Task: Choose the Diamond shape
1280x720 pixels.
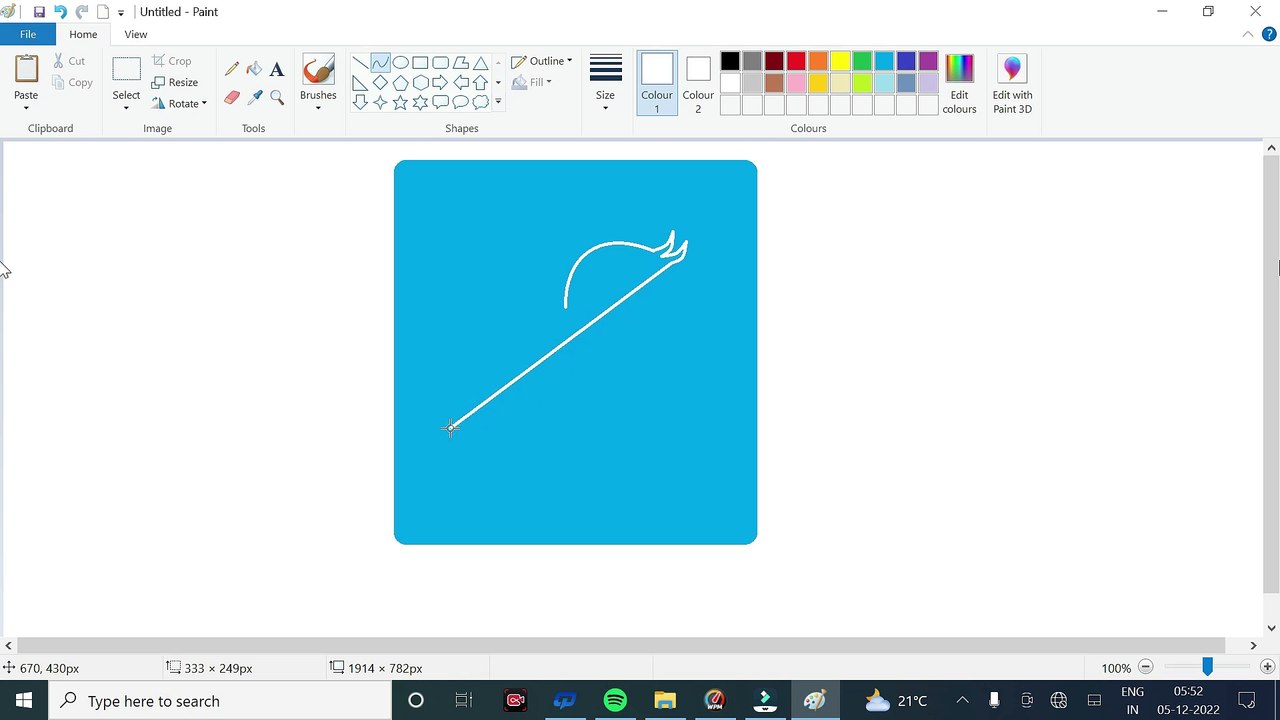Action: click(x=380, y=82)
